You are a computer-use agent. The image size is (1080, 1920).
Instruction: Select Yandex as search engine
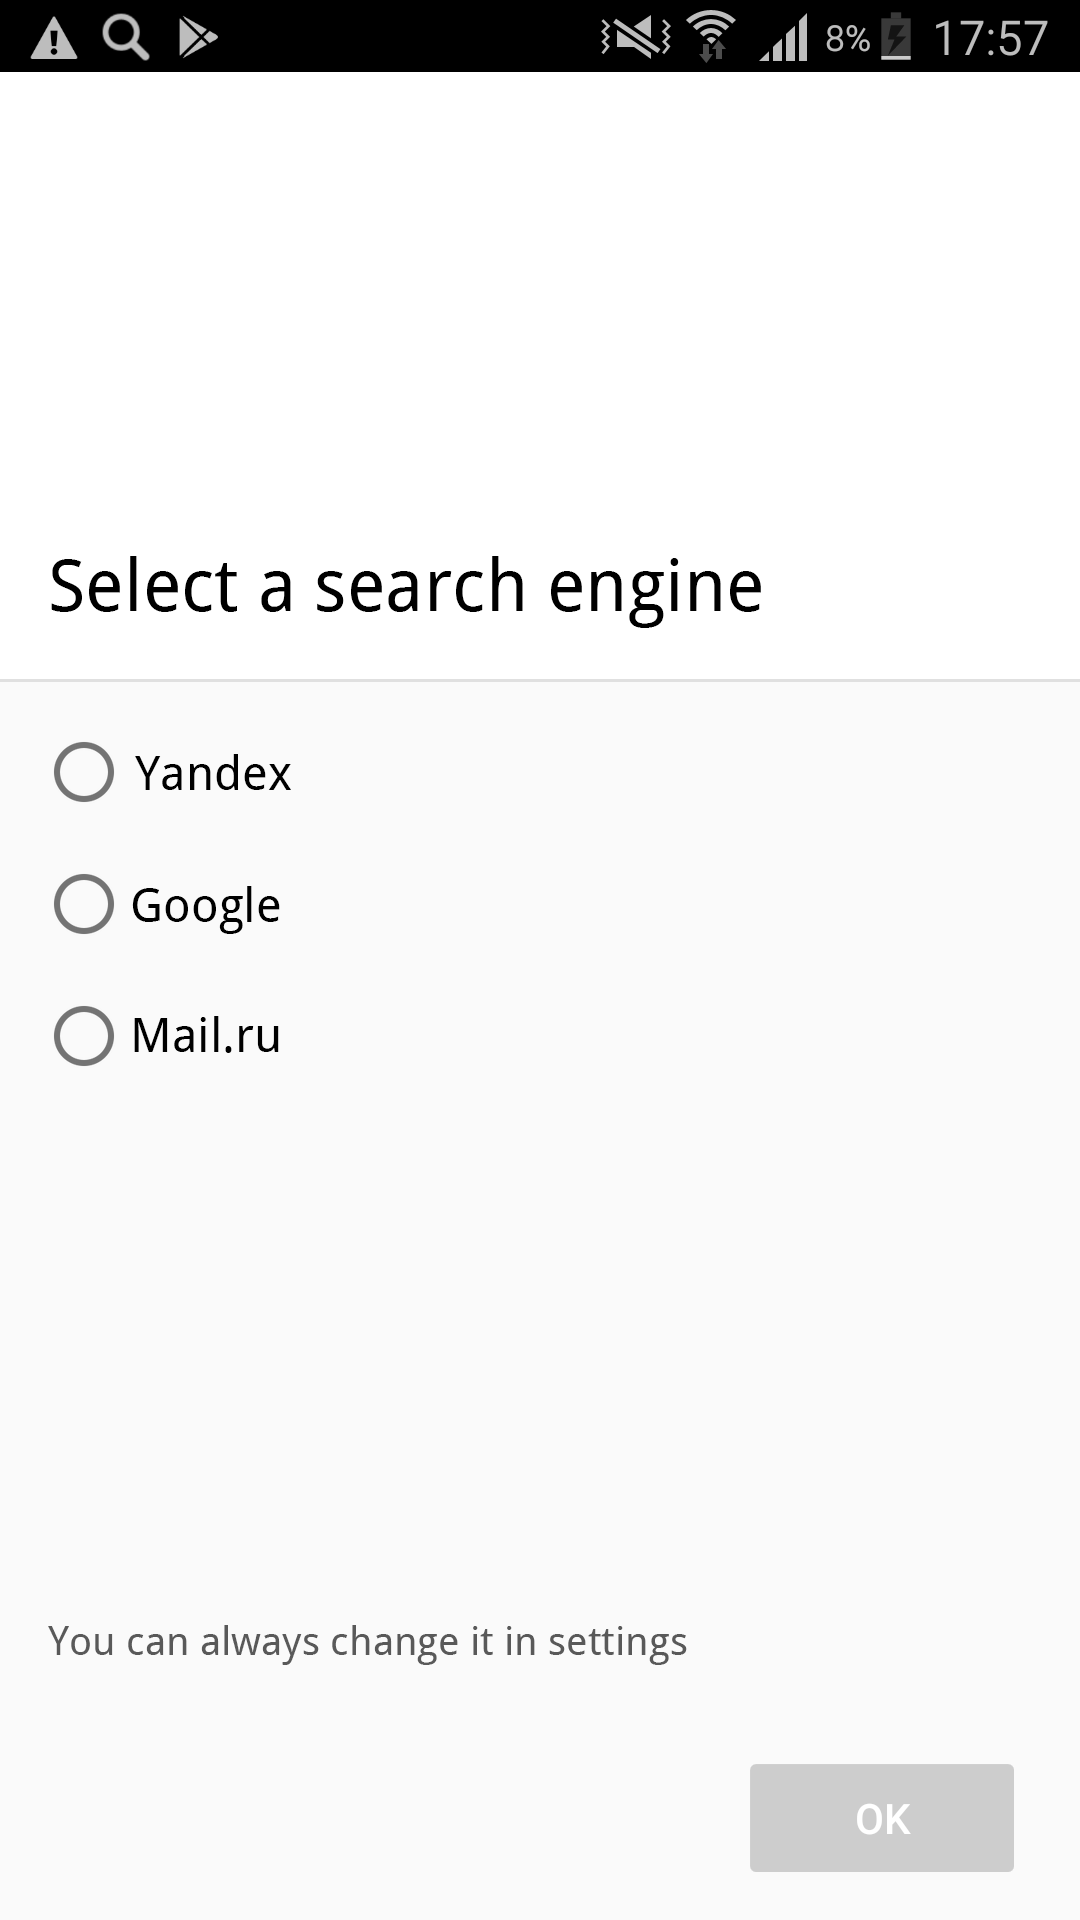(84, 773)
